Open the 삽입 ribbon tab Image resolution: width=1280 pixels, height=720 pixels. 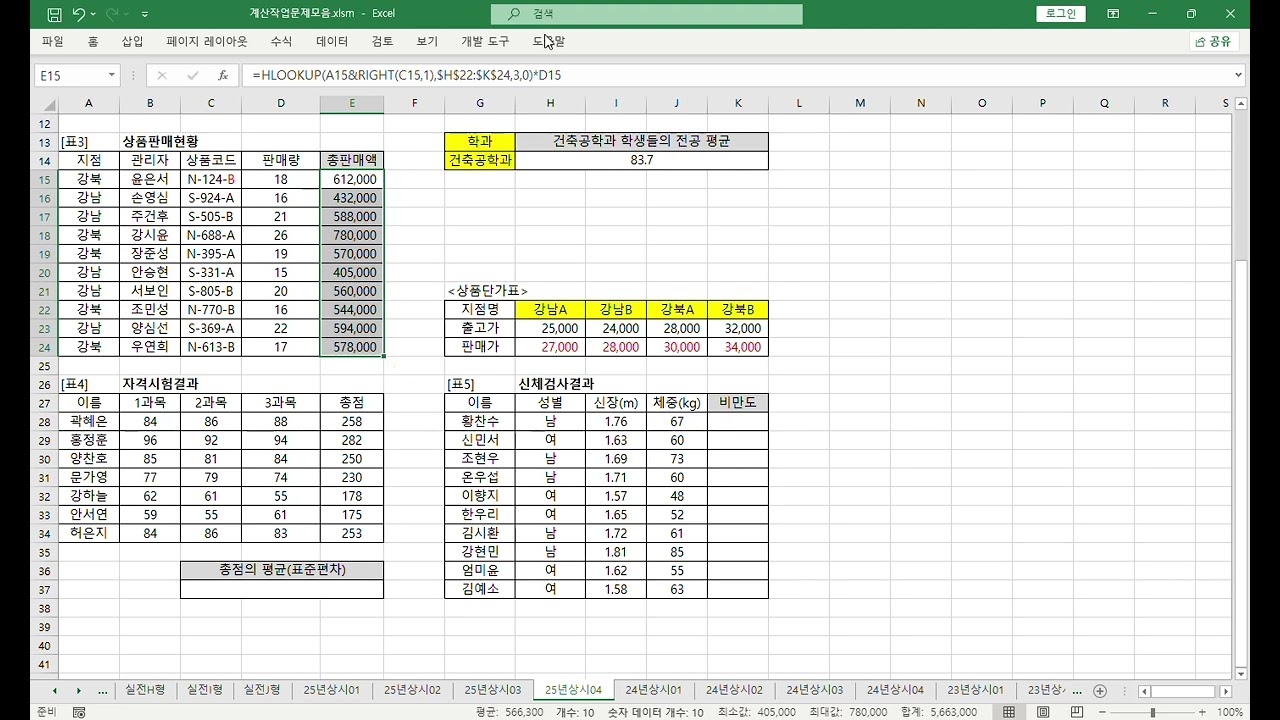[x=132, y=42]
